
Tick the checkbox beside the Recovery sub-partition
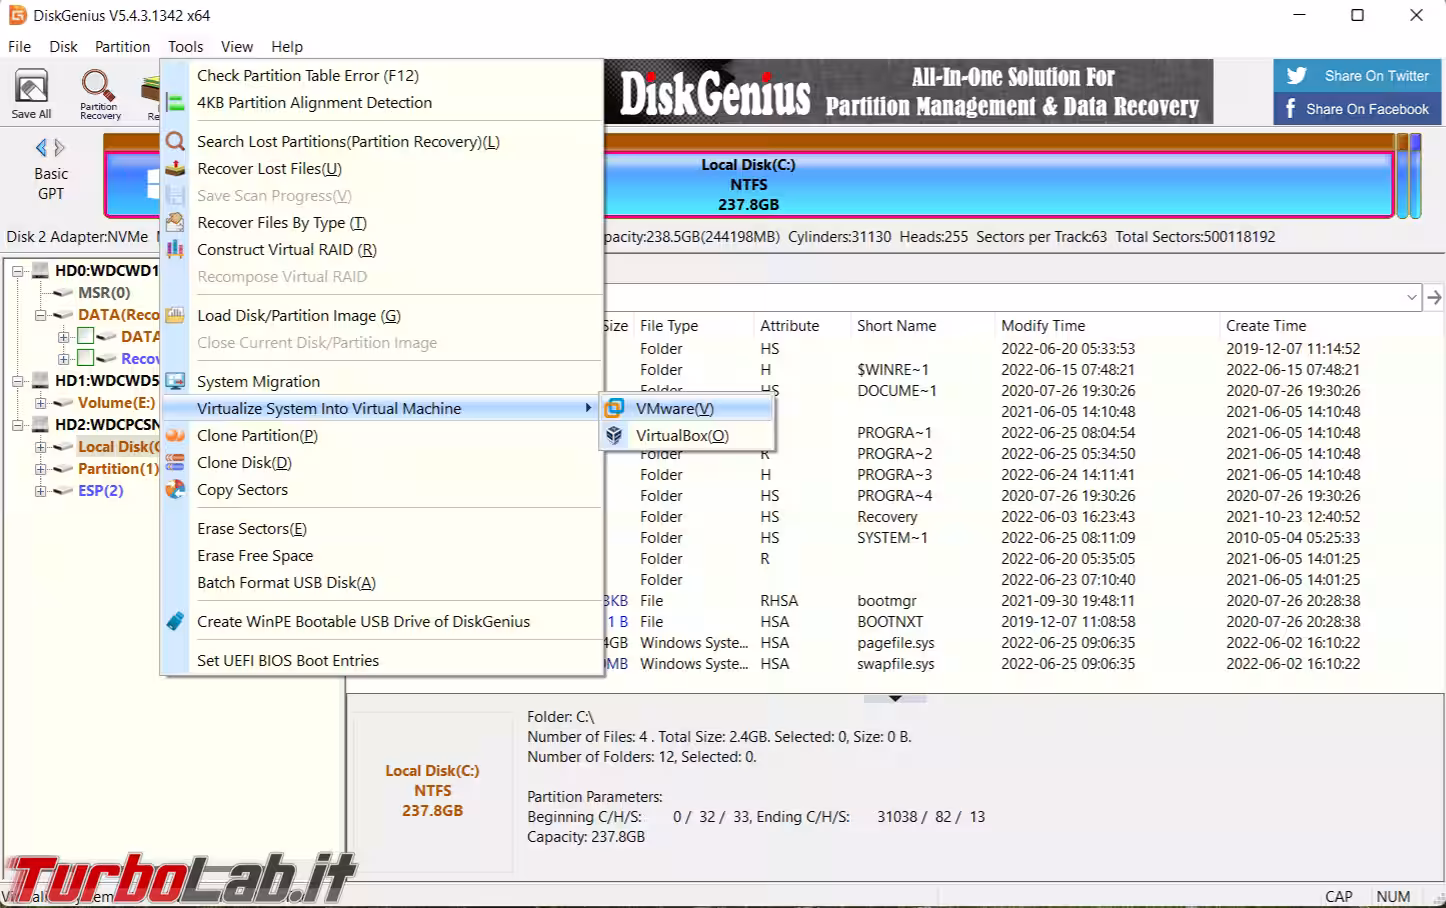click(x=86, y=358)
